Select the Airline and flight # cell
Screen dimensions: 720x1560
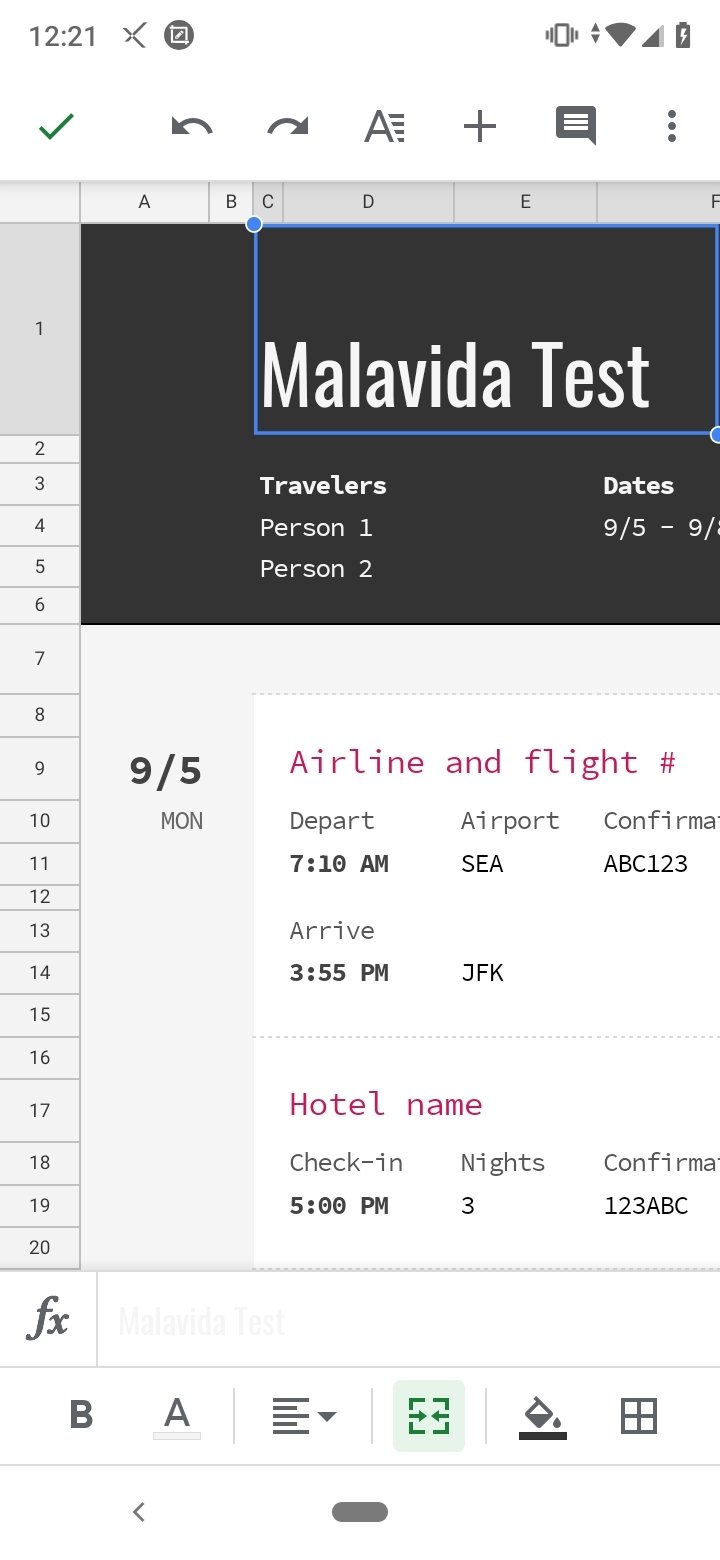(x=482, y=763)
